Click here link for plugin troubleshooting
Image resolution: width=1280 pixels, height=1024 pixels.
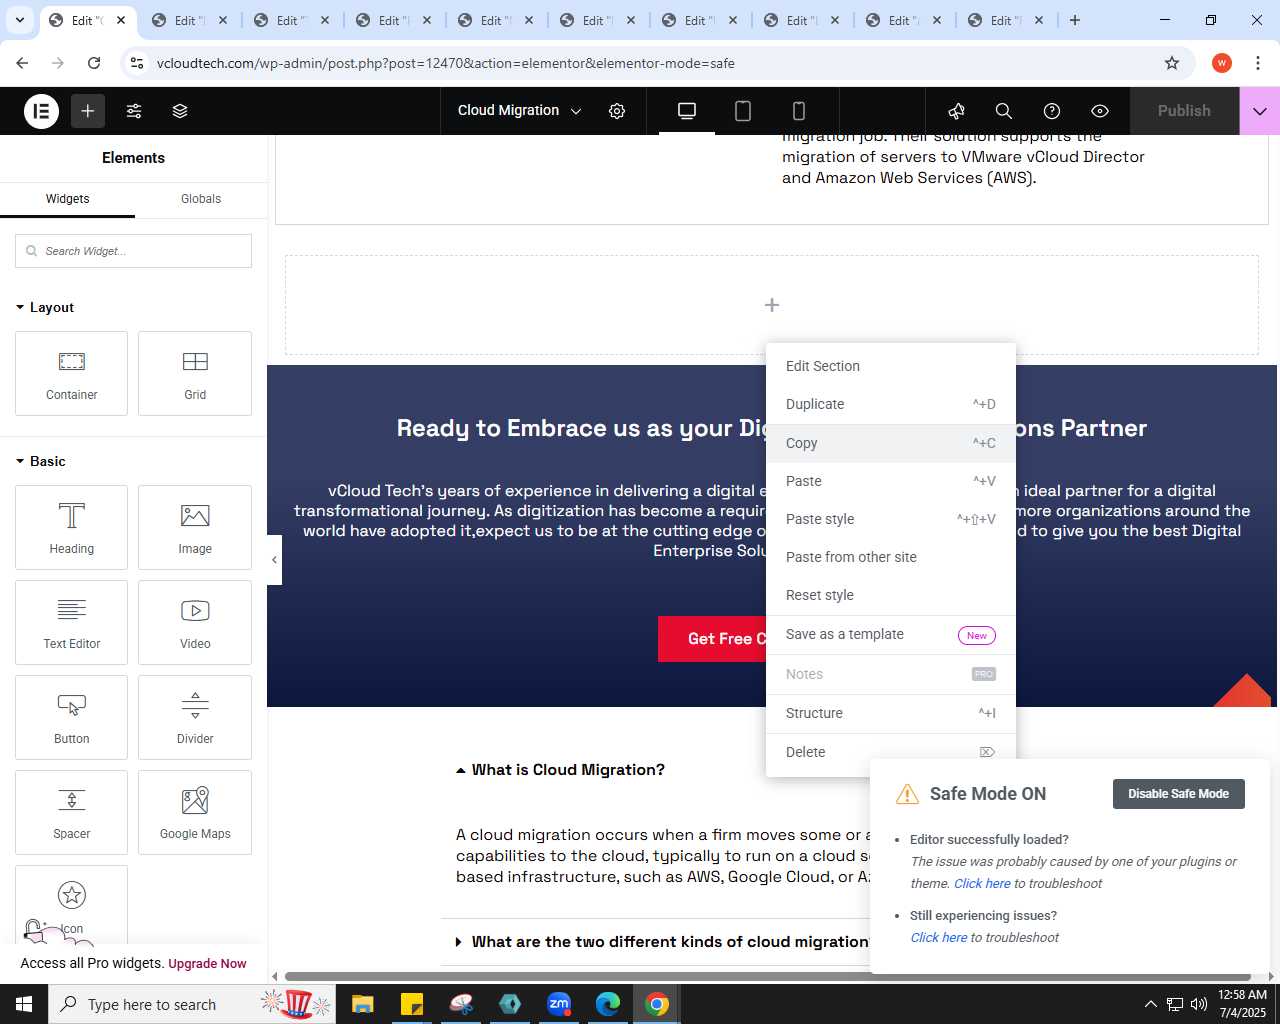tap(982, 883)
